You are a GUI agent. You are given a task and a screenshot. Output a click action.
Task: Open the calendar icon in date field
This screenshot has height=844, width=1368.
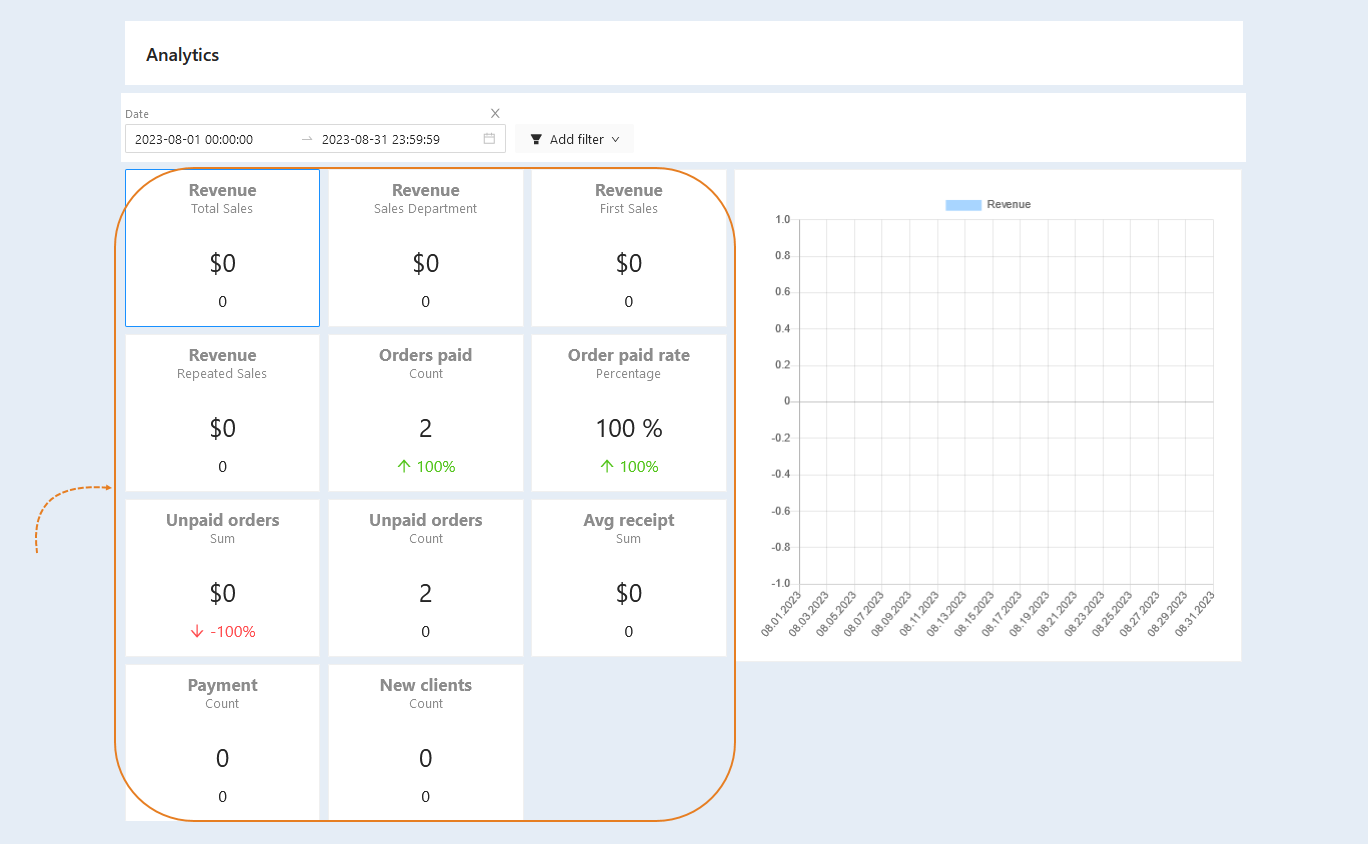[x=489, y=139]
